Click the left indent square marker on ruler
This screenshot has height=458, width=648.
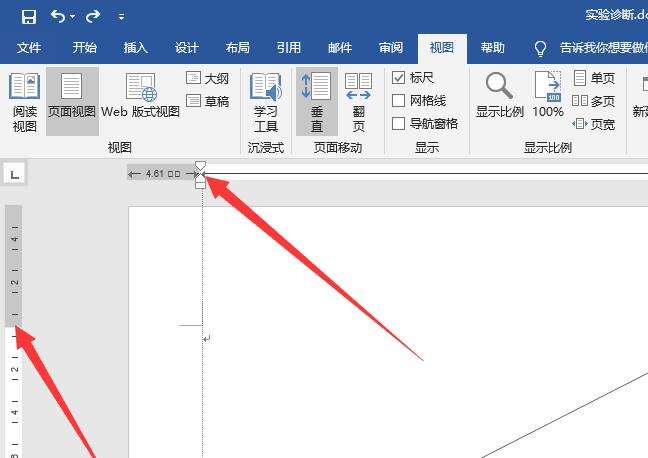[200, 185]
